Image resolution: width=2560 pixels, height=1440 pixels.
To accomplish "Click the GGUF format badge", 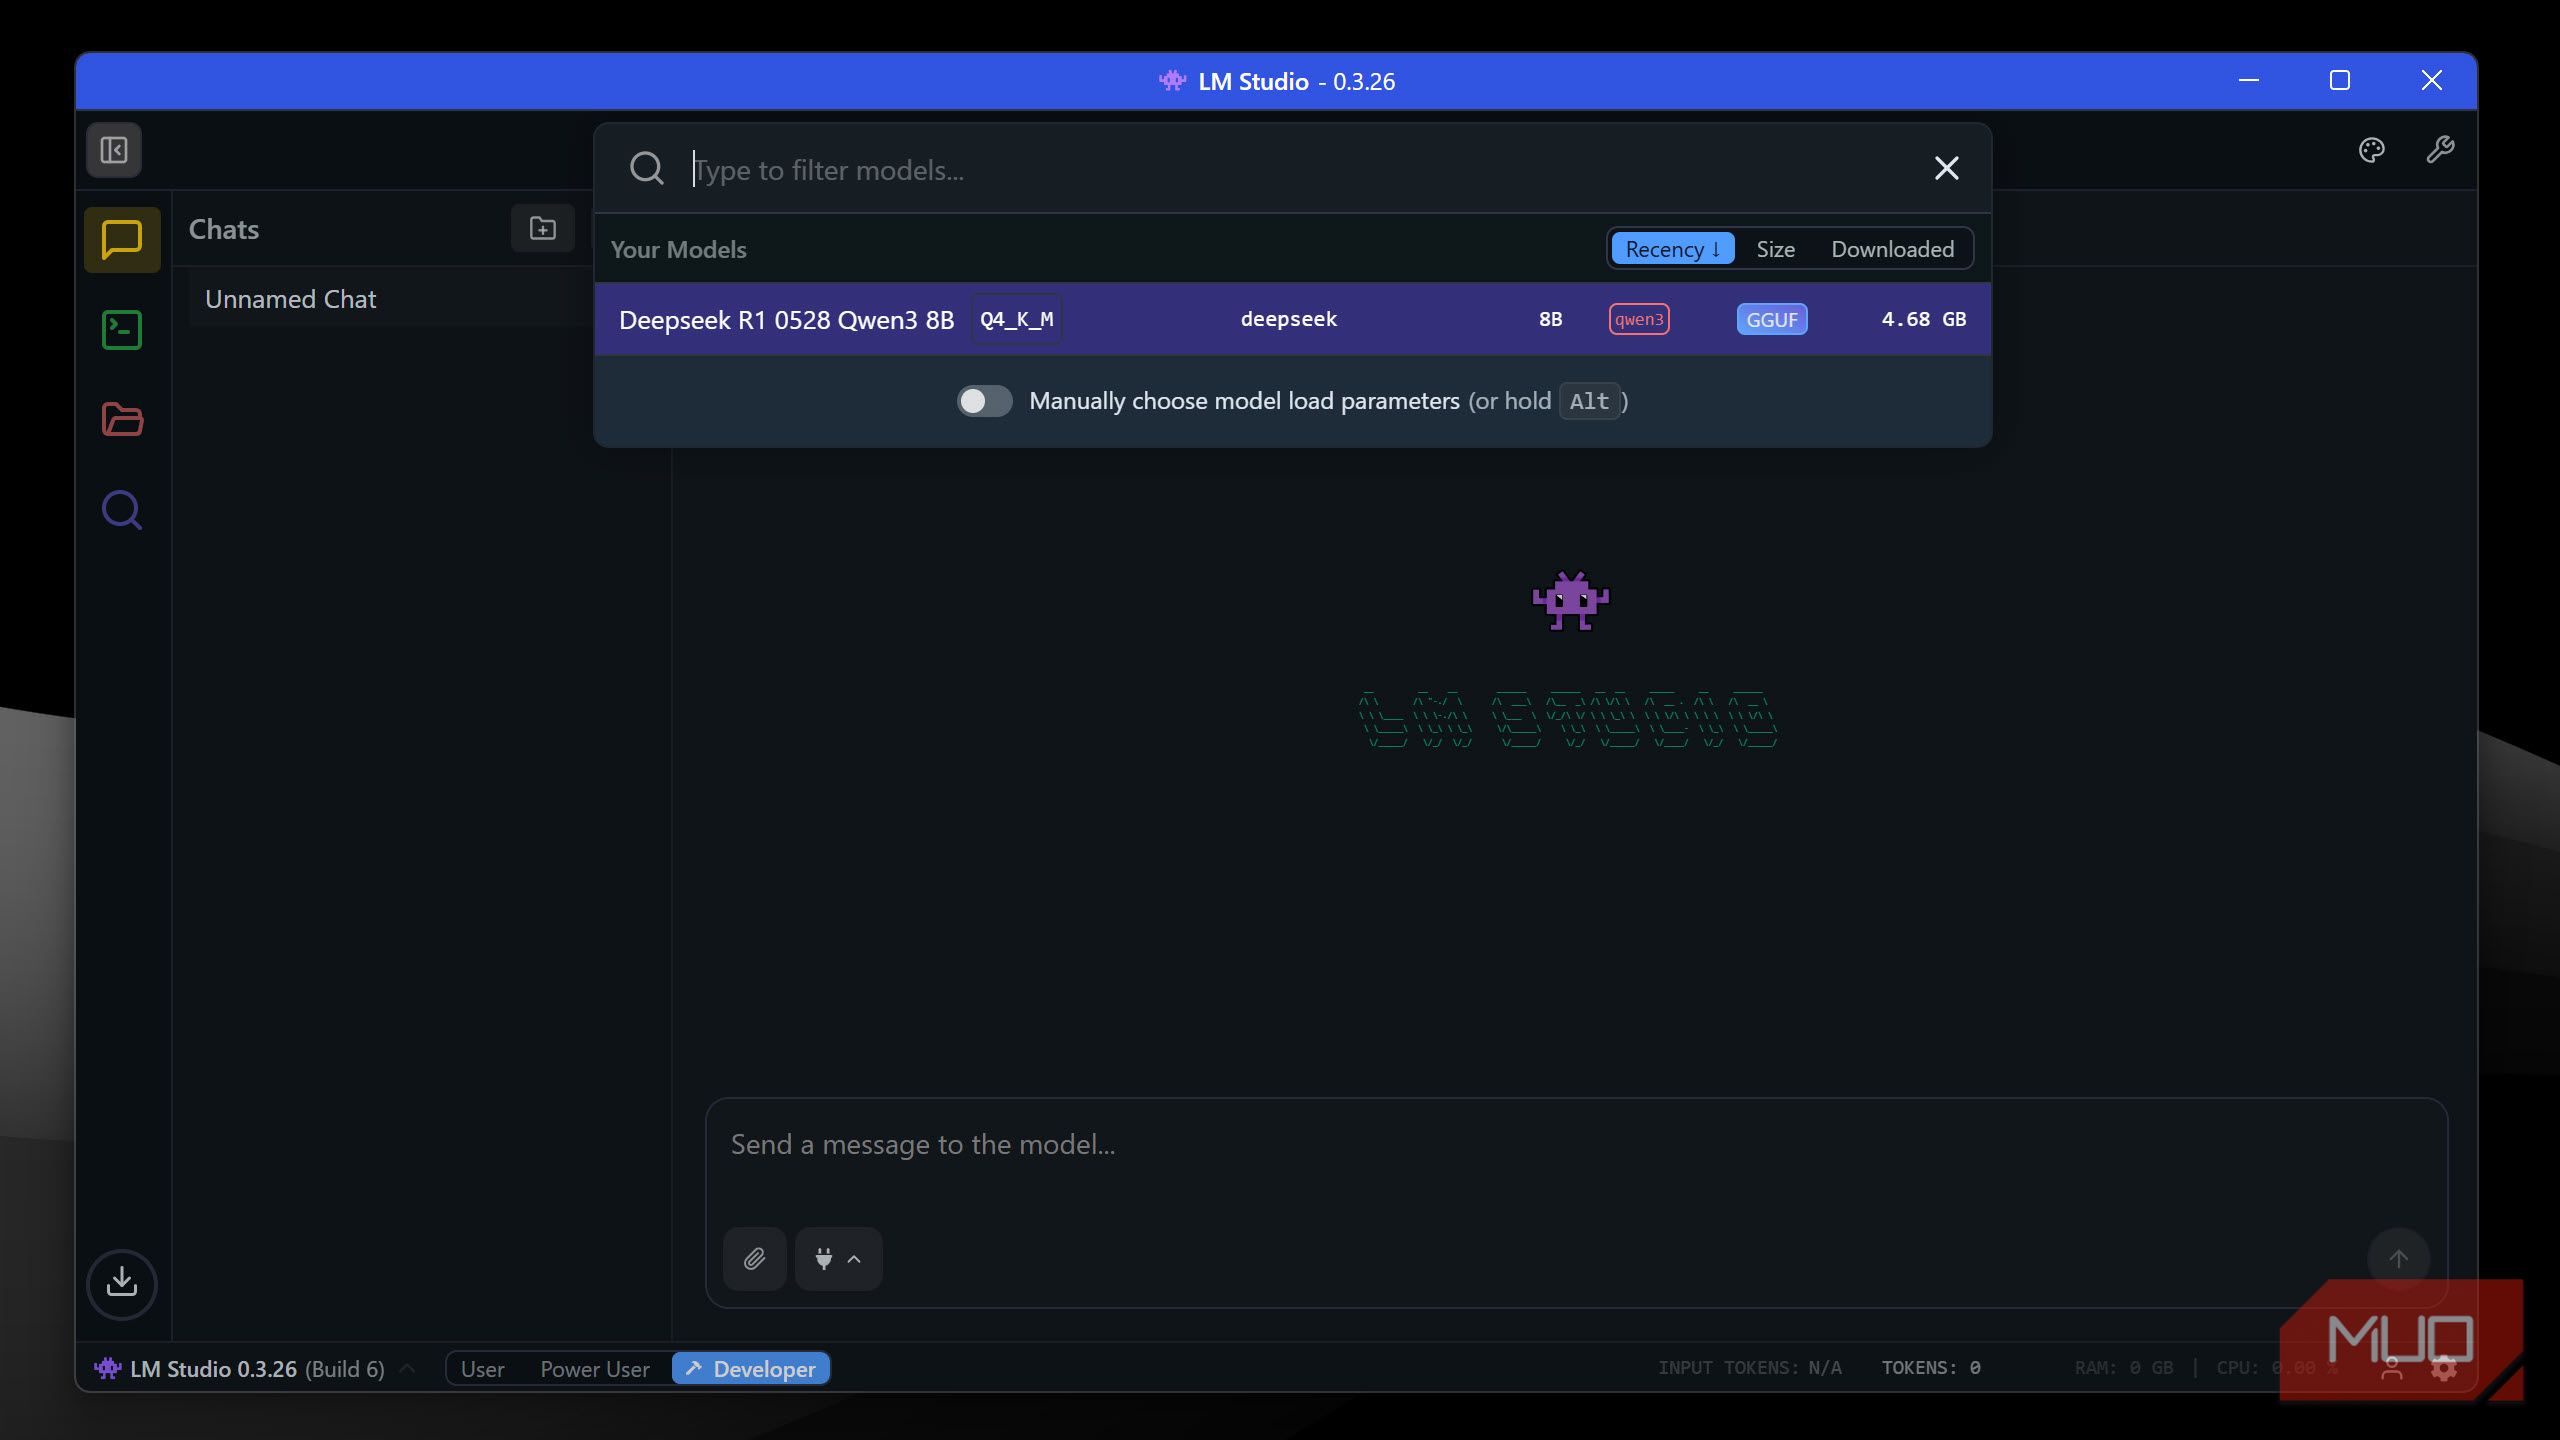I will [1772, 320].
